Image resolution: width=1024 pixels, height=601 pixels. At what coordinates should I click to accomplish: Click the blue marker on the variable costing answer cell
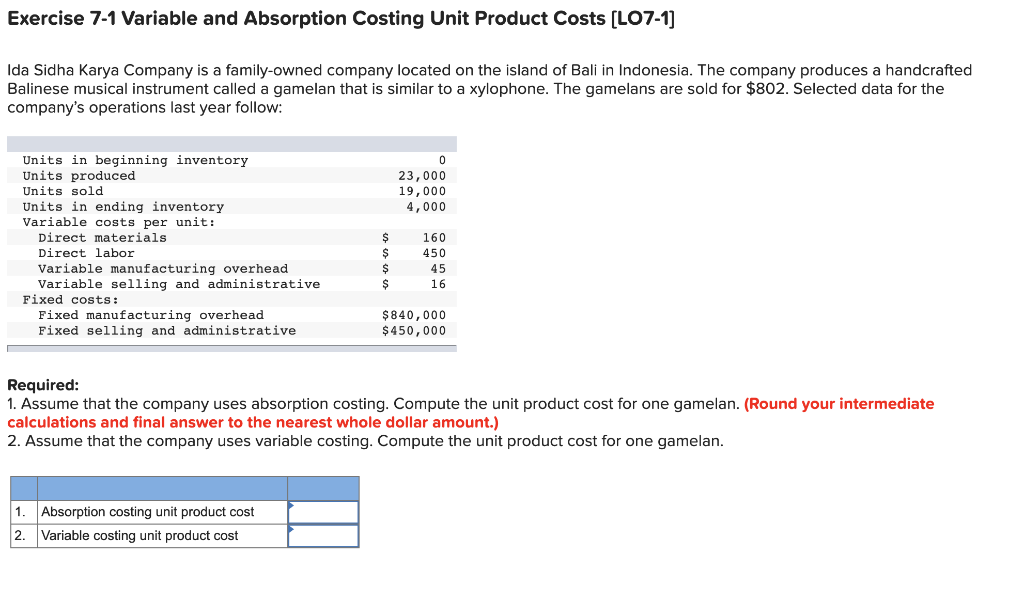[x=294, y=530]
